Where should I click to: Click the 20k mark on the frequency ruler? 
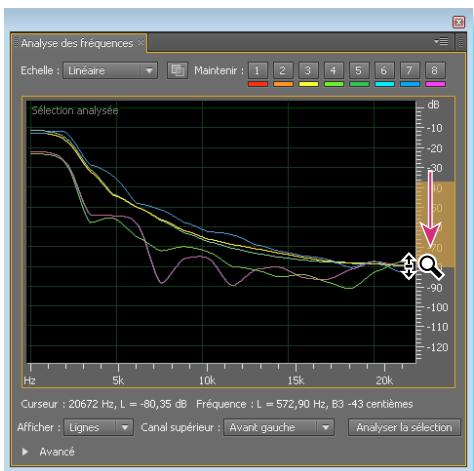point(384,380)
